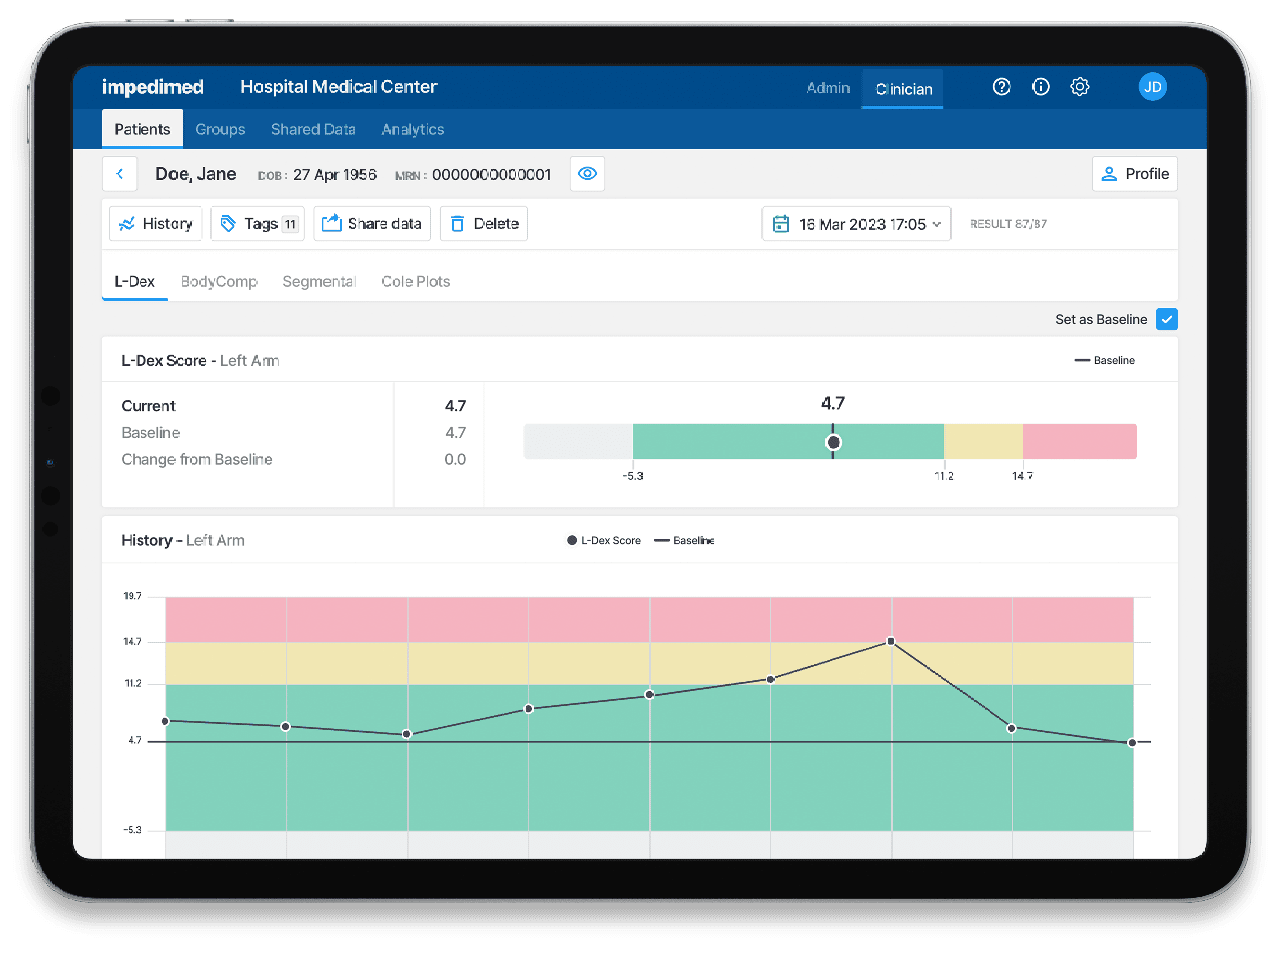Select the L-Dex tab
Screen dimensions: 1282x958
point(134,281)
